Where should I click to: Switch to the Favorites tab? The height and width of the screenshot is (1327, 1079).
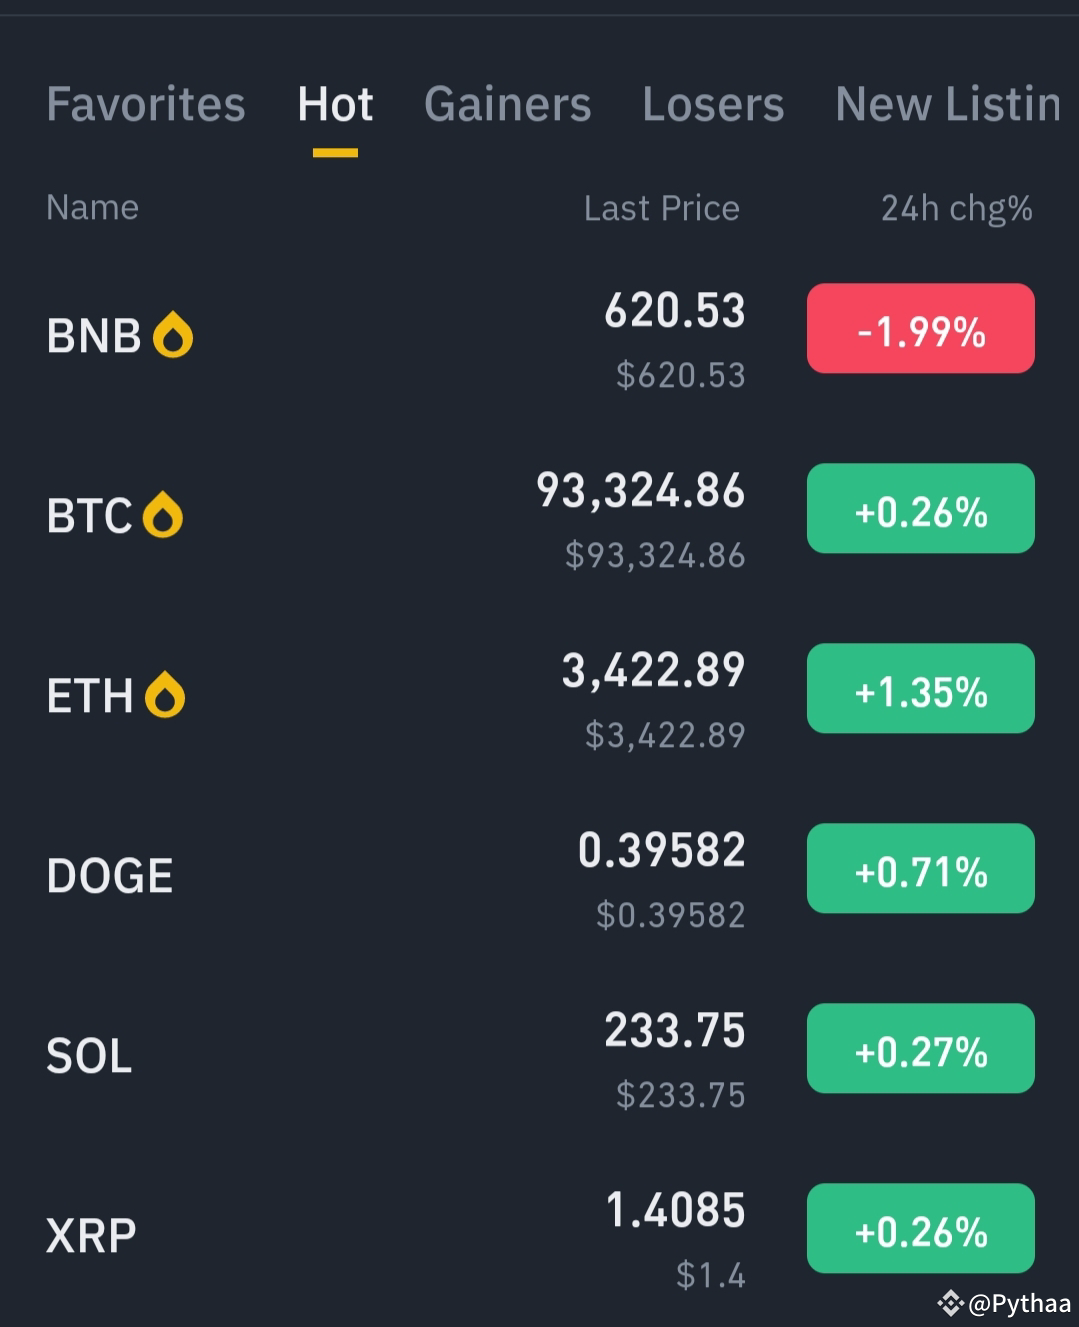pos(146,104)
